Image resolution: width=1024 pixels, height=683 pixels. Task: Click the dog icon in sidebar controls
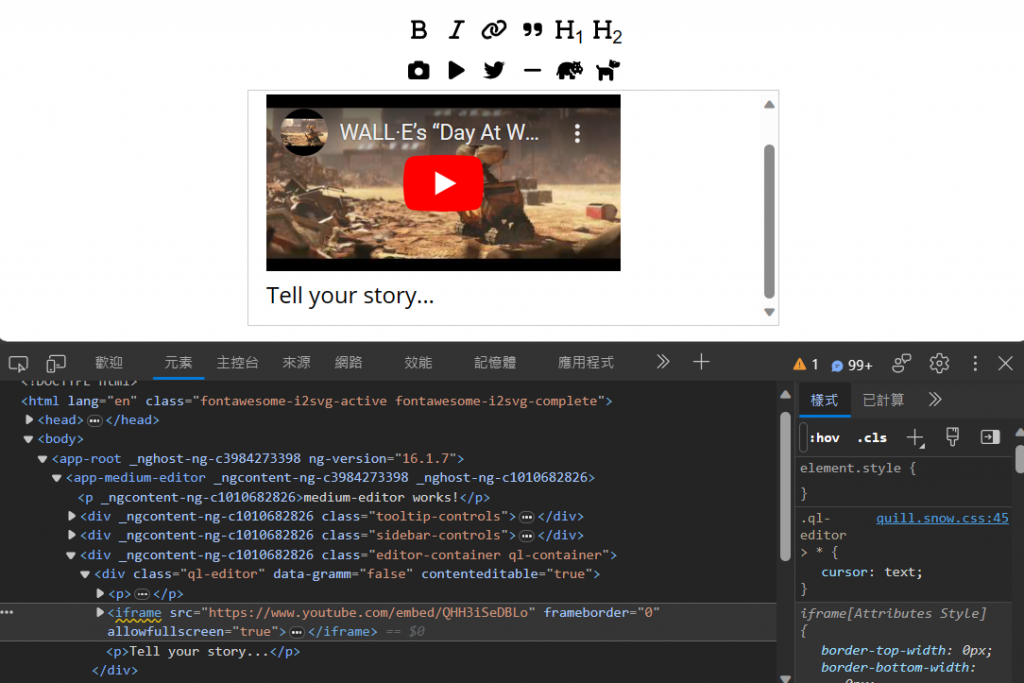pos(607,70)
